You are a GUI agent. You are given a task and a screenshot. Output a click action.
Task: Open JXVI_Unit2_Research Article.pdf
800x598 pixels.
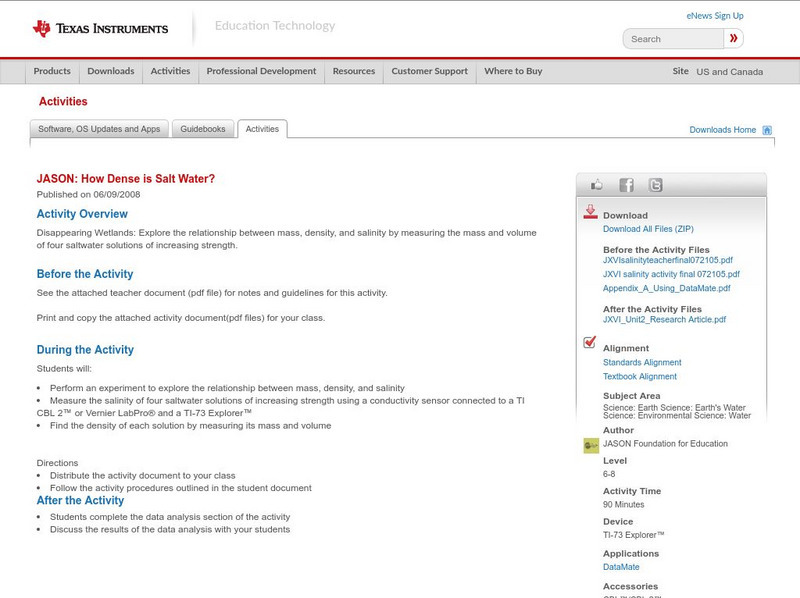664,319
